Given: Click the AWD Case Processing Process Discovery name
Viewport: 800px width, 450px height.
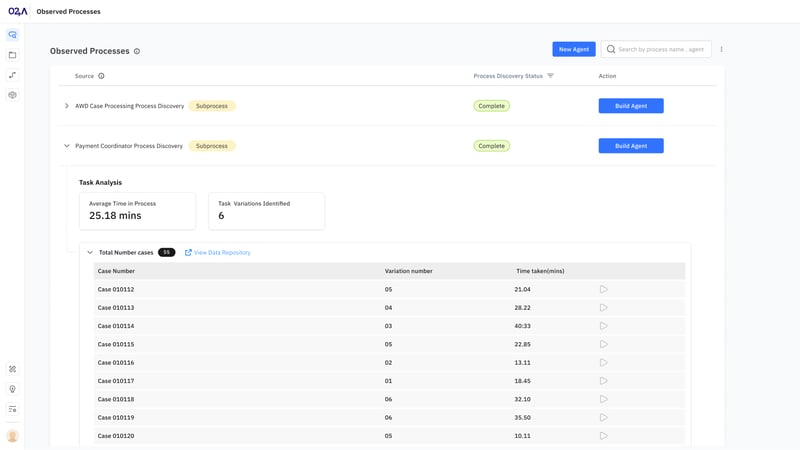Looking at the screenshot, I should pos(130,106).
